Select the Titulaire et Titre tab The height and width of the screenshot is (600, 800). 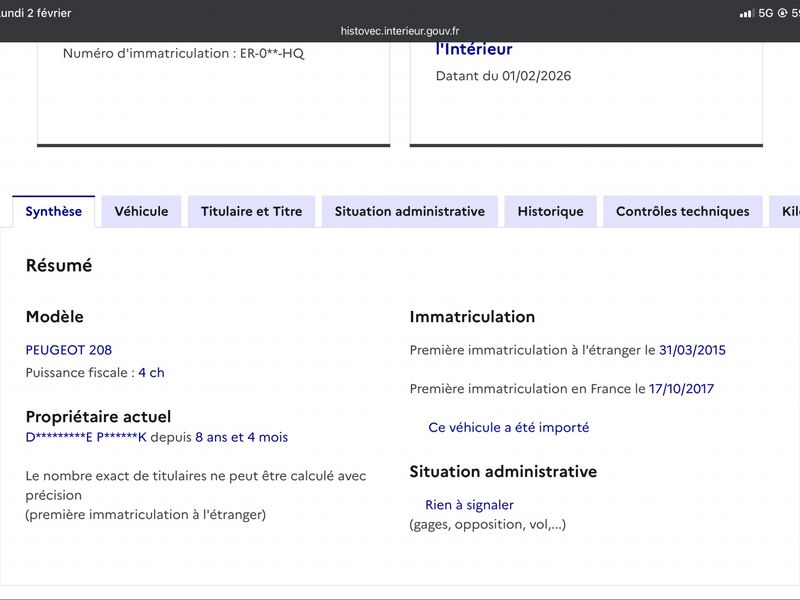tap(252, 211)
